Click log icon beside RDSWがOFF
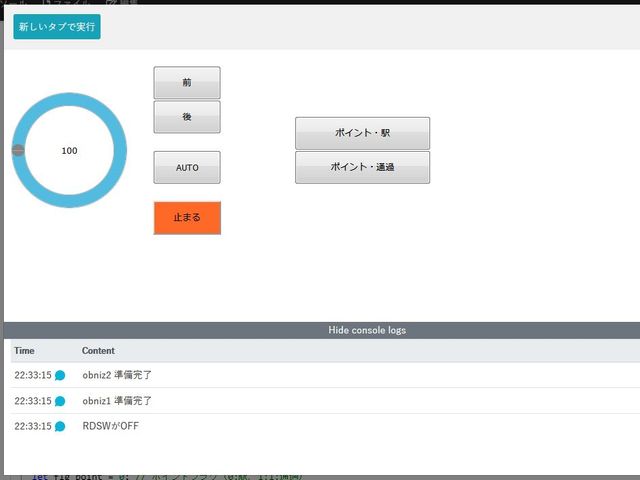Viewport: 640px width, 480px height. [x=60, y=426]
